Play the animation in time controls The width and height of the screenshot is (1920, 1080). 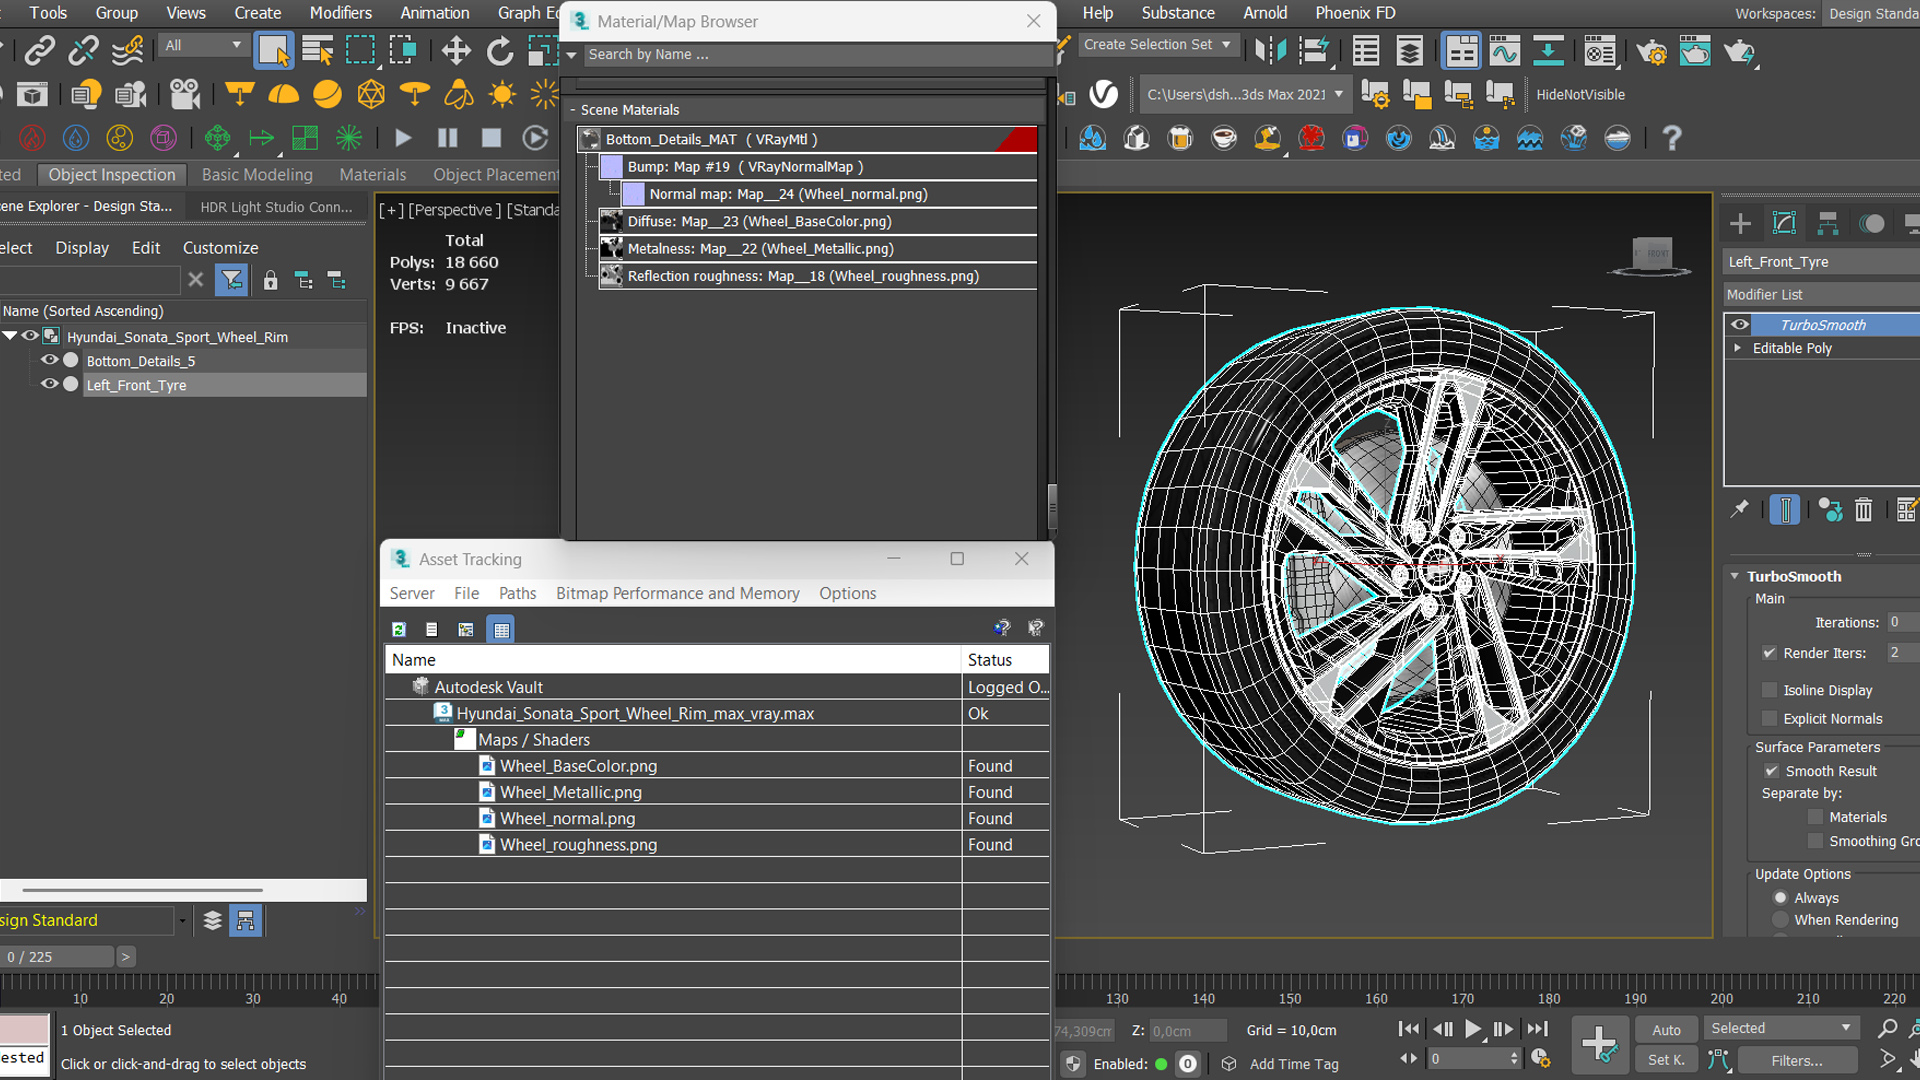[1473, 1028]
